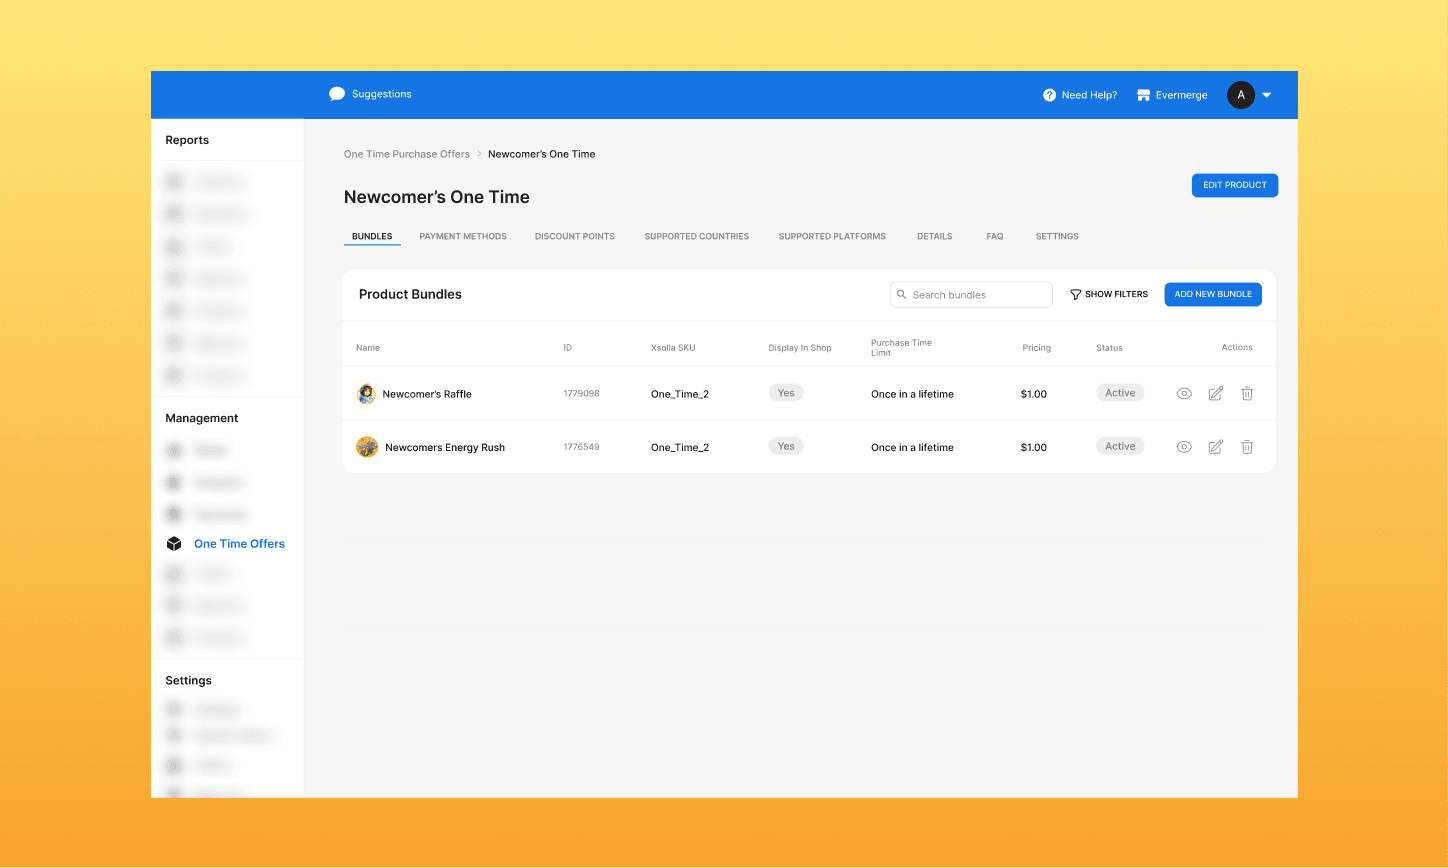This screenshot has width=1448, height=868.
Task: Click the Show Filters funnel icon
Action: pos(1076,295)
